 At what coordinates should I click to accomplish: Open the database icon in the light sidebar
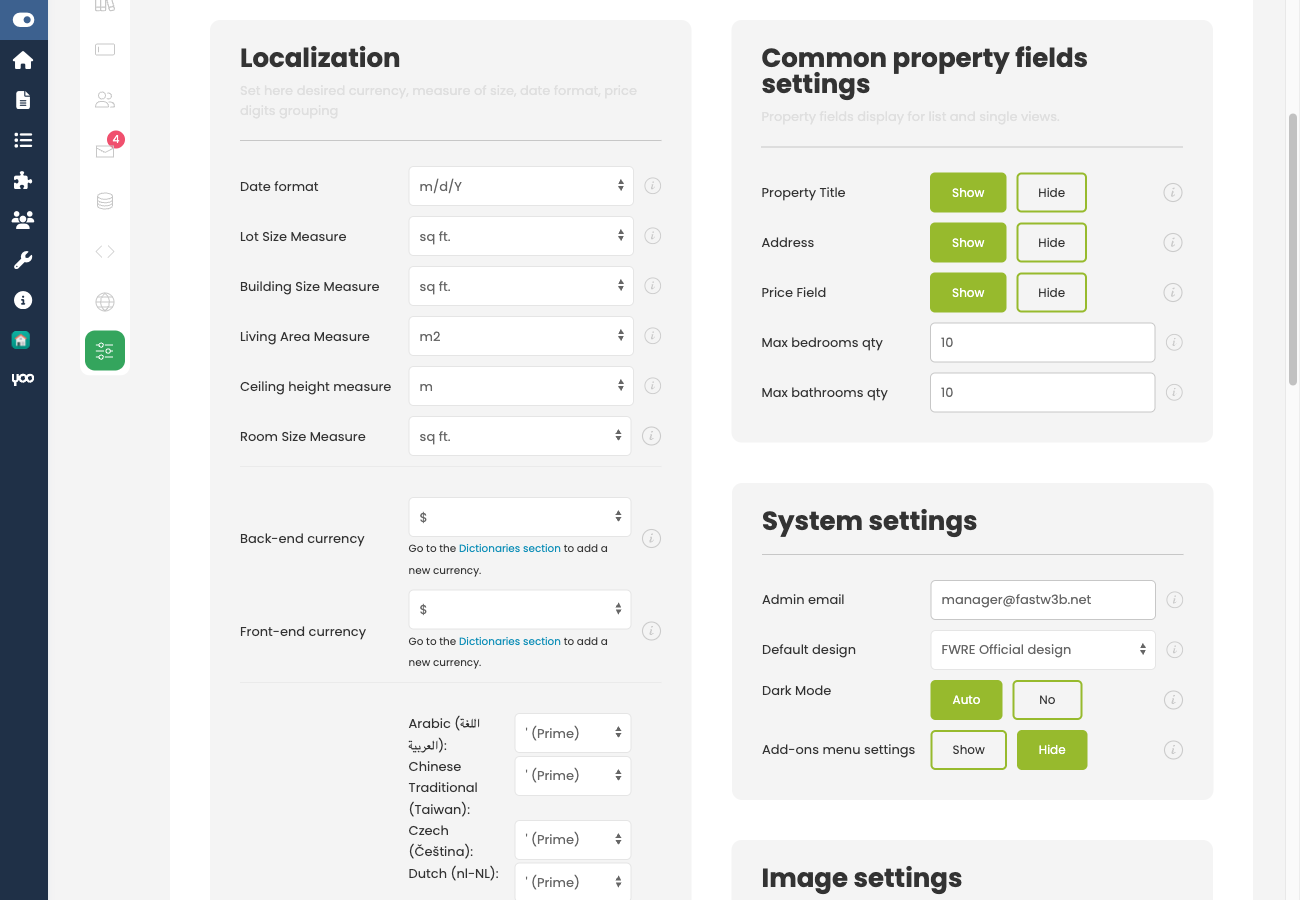click(104, 200)
